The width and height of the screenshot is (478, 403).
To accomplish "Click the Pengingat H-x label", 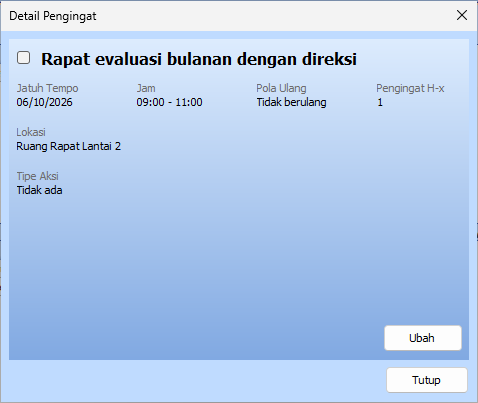I will (x=410, y=88).
